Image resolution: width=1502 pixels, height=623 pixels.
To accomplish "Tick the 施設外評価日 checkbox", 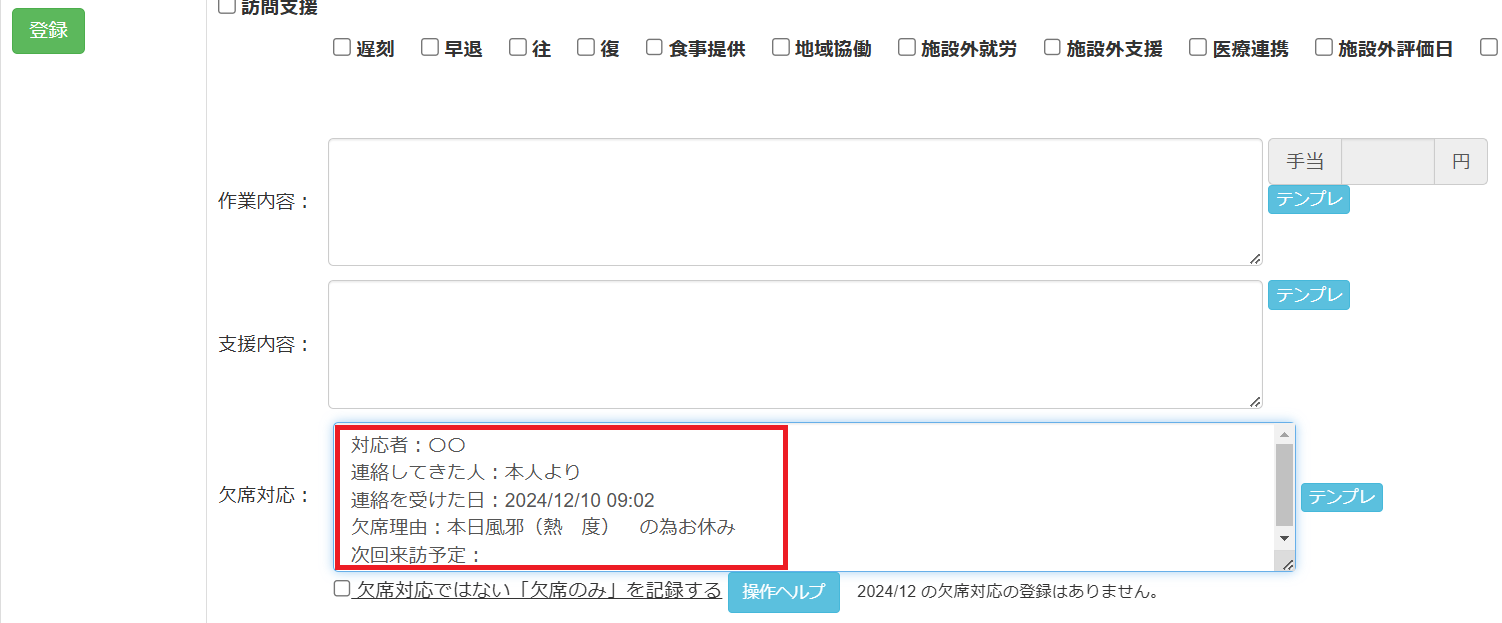I will click(x=1324, y=47).
